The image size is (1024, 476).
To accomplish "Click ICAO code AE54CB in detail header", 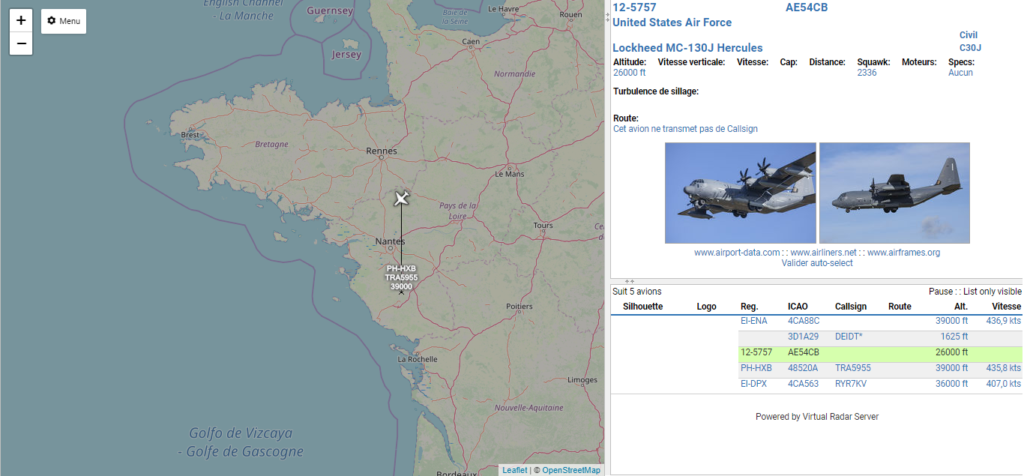I will coord(807,8).
